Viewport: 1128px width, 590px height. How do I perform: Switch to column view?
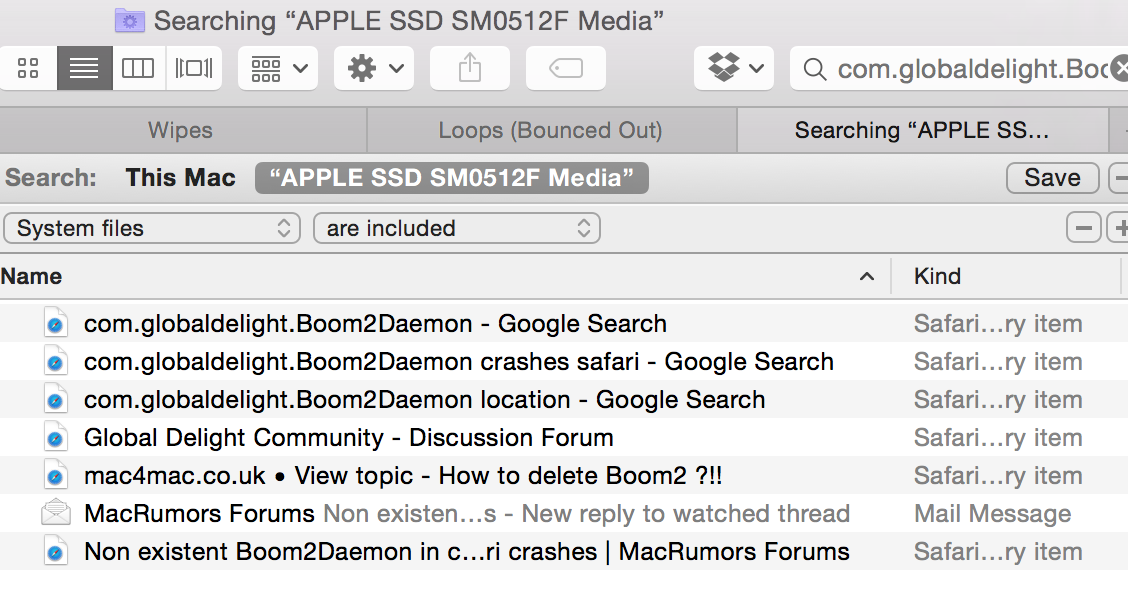138,68
